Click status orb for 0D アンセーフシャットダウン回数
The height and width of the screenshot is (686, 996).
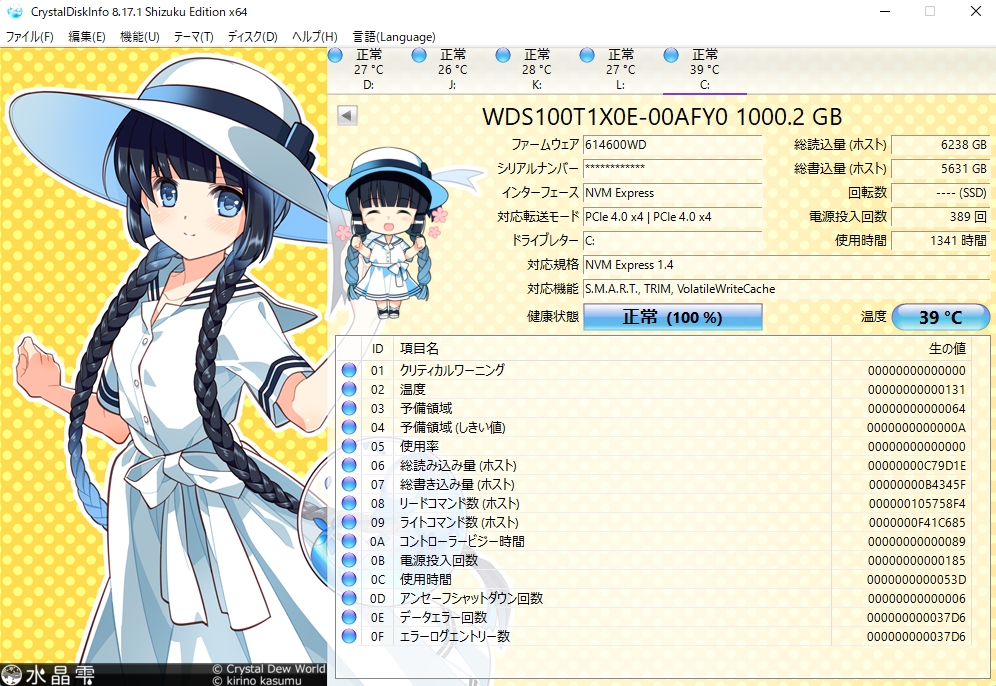click(349, 598)
